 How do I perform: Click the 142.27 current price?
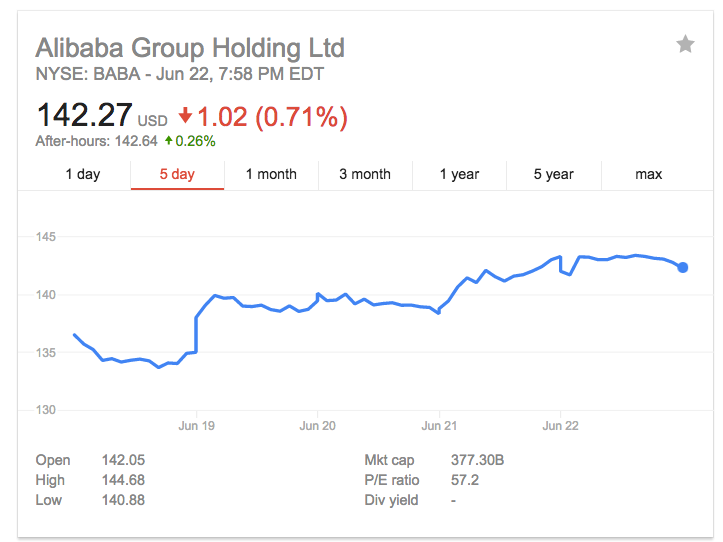[x=84, y=116]
